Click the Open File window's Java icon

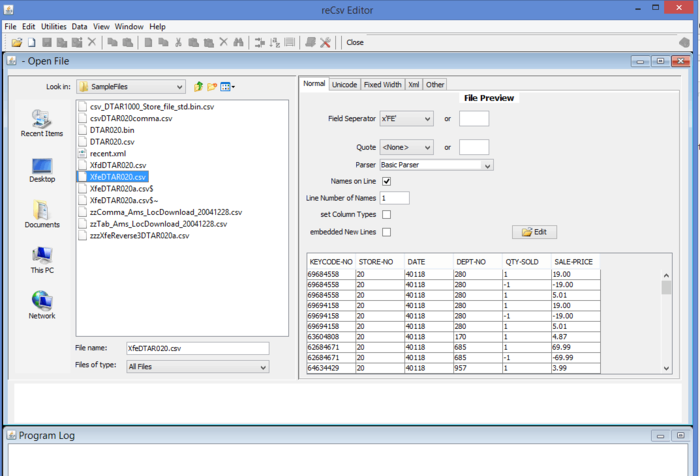click(12, 61)
